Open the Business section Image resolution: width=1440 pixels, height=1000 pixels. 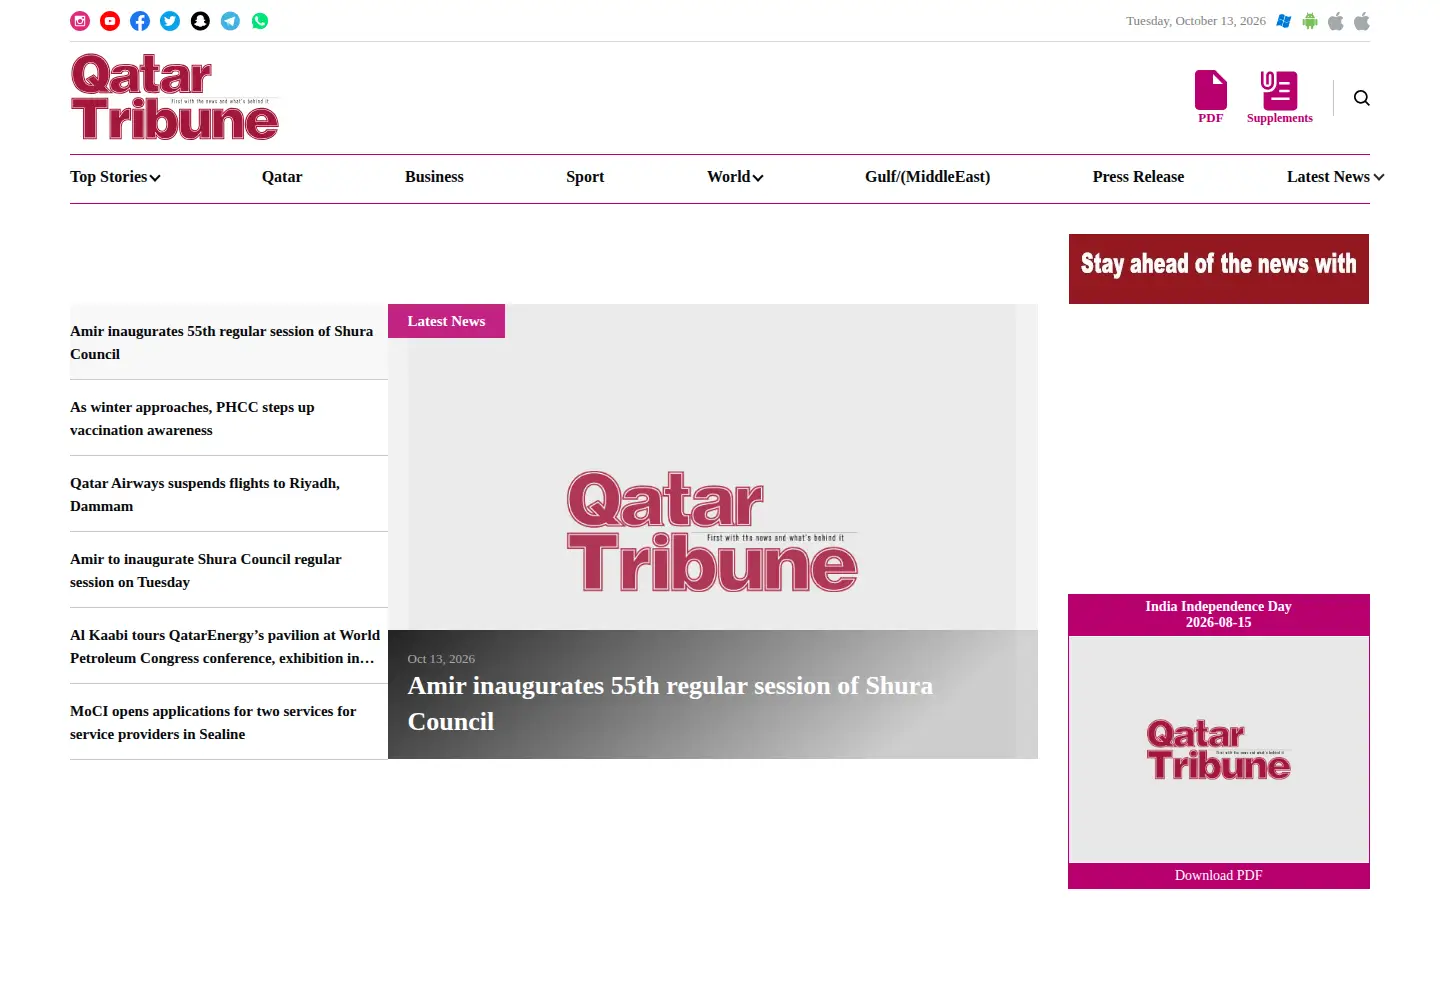point(434,177)
